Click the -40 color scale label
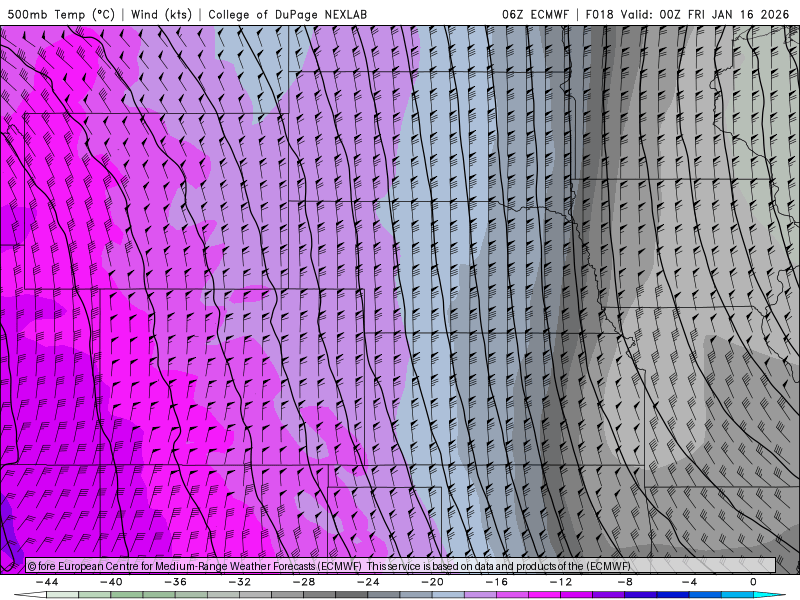Screen dimensions: 800x600 coord(111,582)
